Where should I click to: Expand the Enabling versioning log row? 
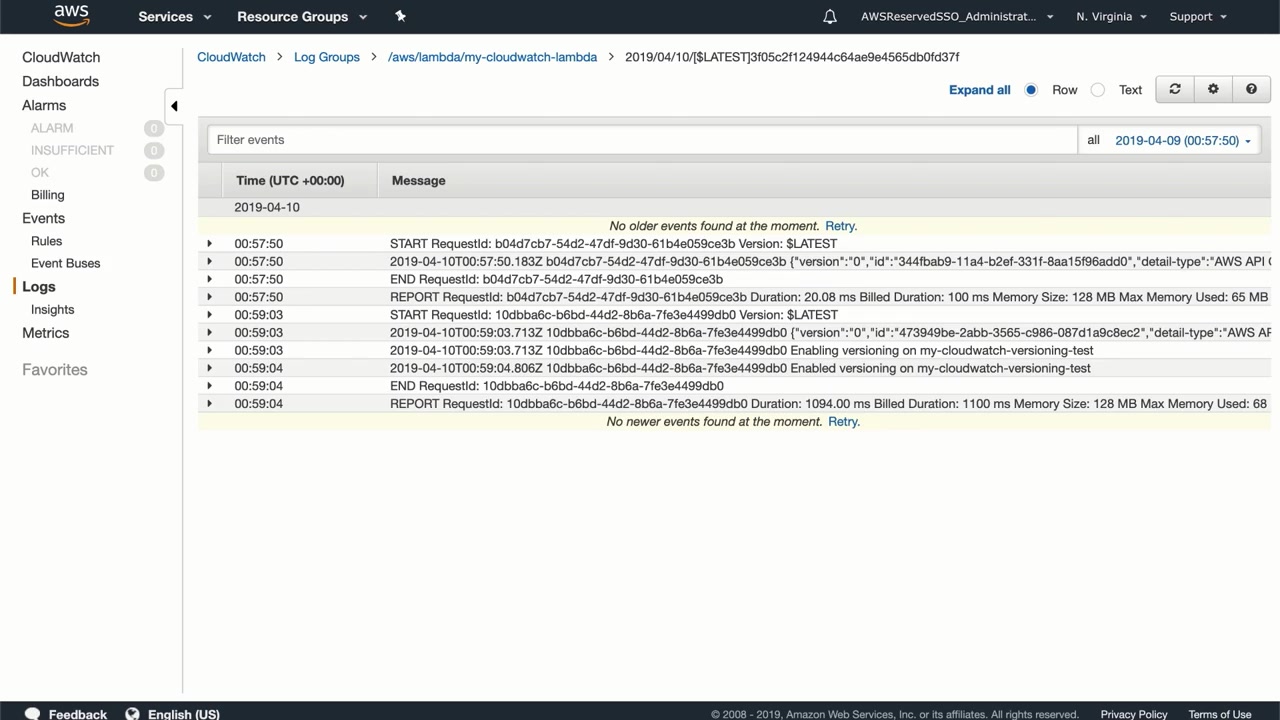209,350
